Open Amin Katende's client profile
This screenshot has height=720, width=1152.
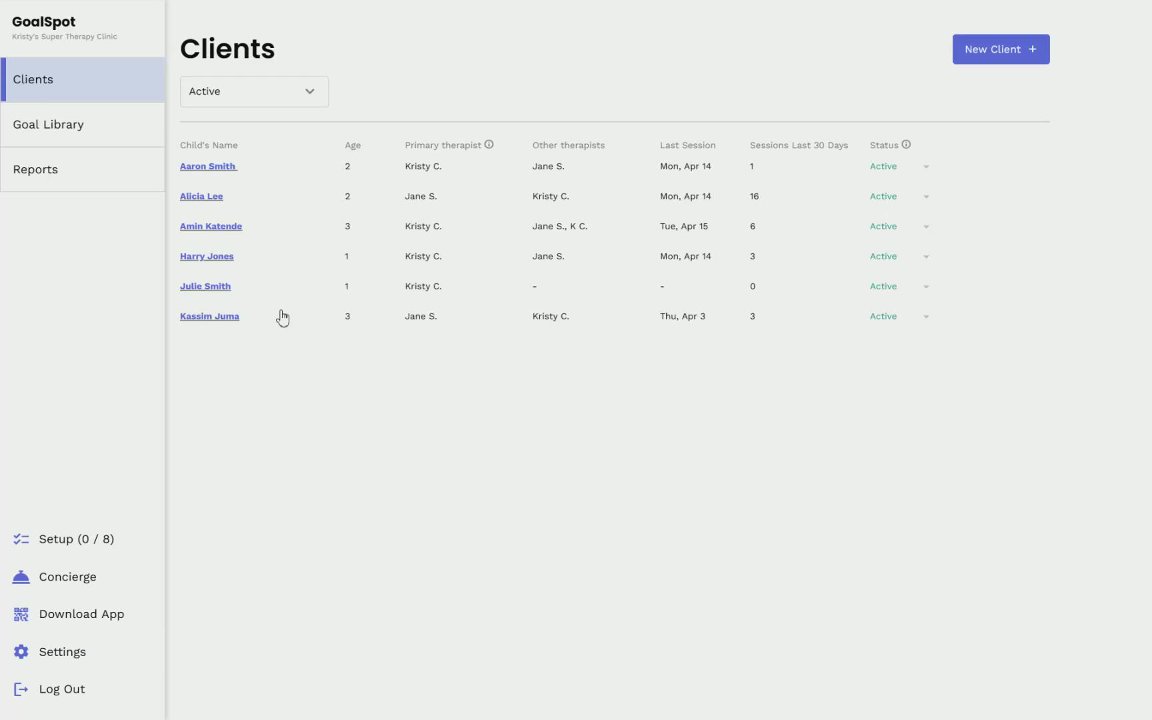(211, 226)
